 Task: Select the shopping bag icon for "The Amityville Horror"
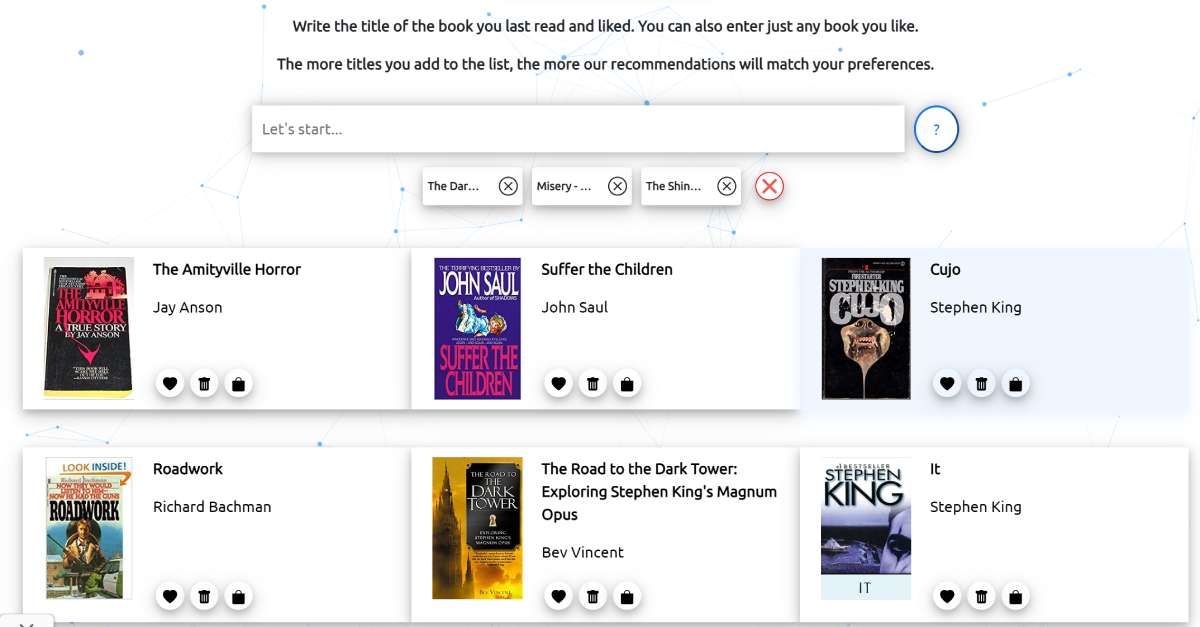(x=239, y=383)
